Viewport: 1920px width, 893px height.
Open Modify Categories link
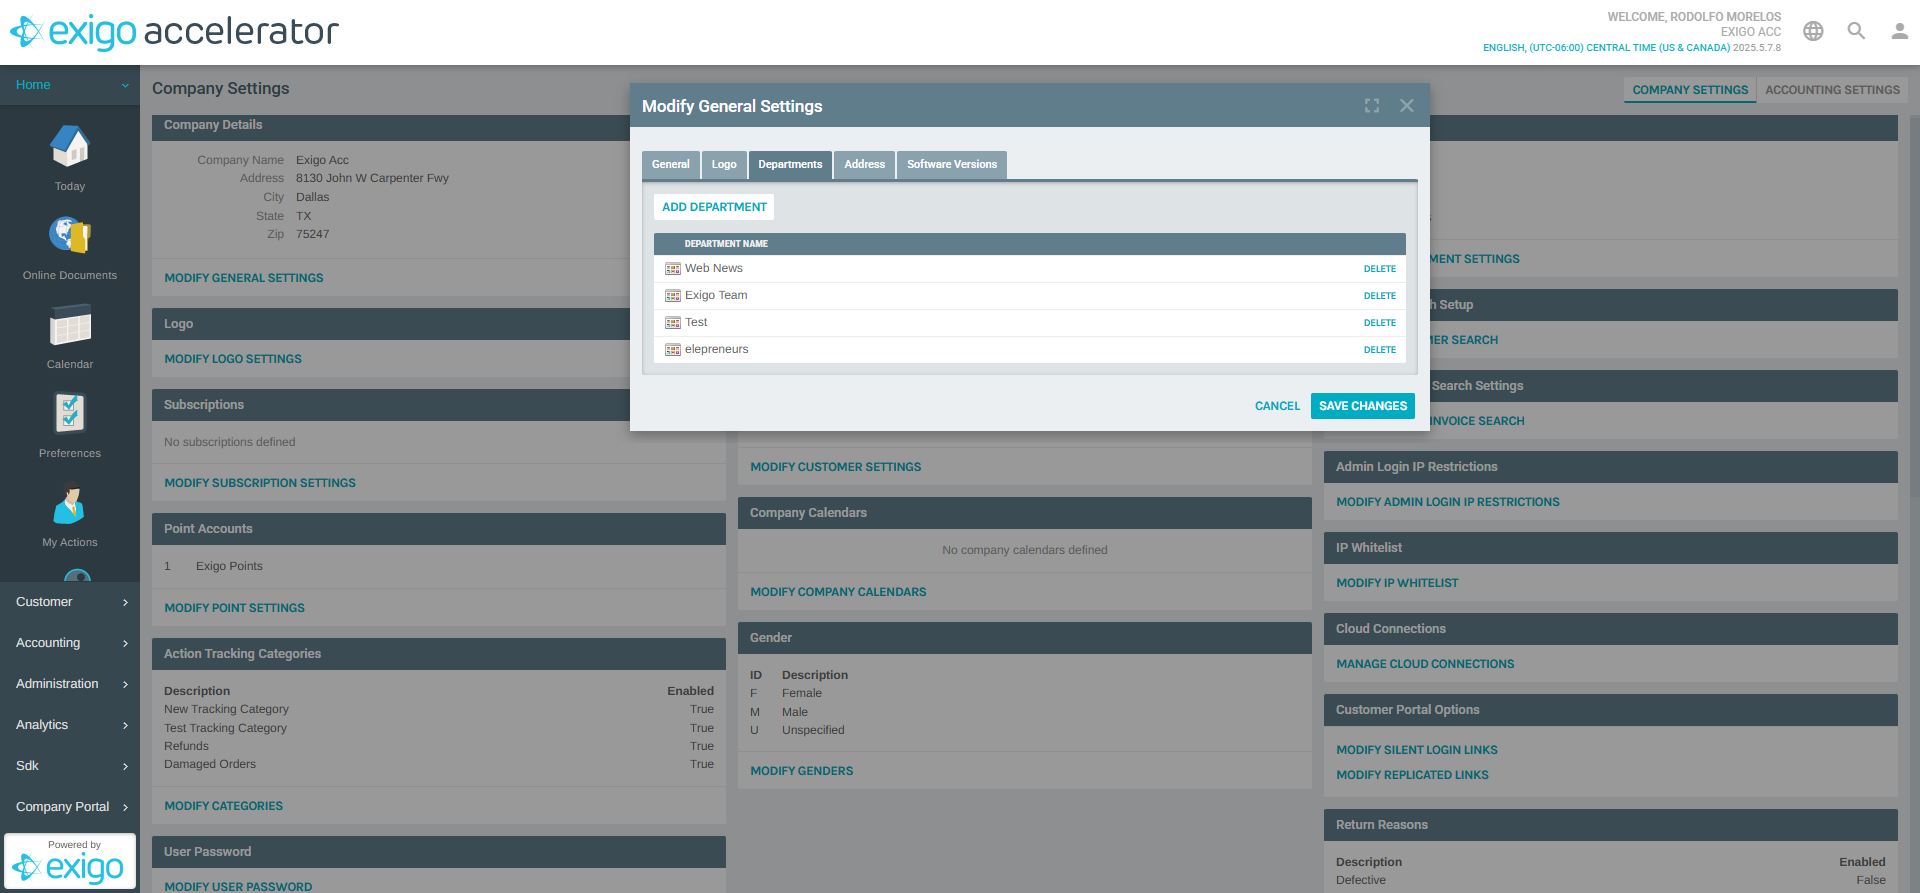[223, 806]
